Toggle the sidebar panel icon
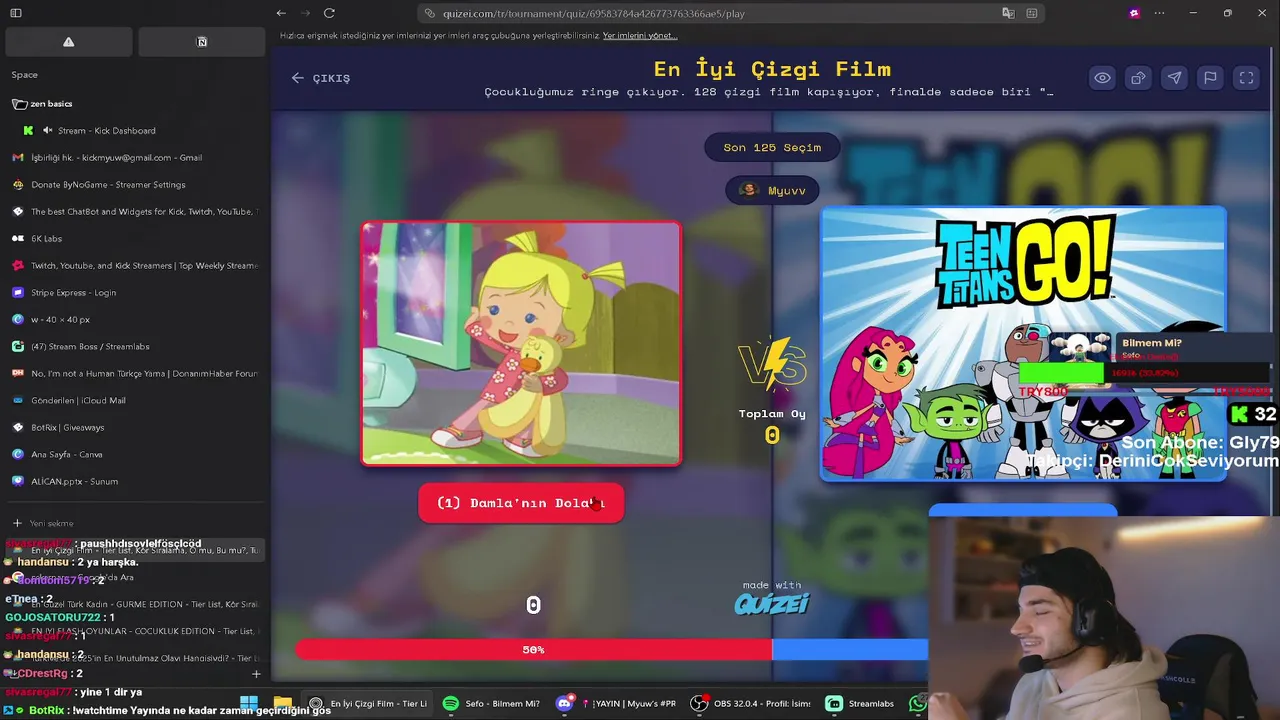 (x=16, y=13)
